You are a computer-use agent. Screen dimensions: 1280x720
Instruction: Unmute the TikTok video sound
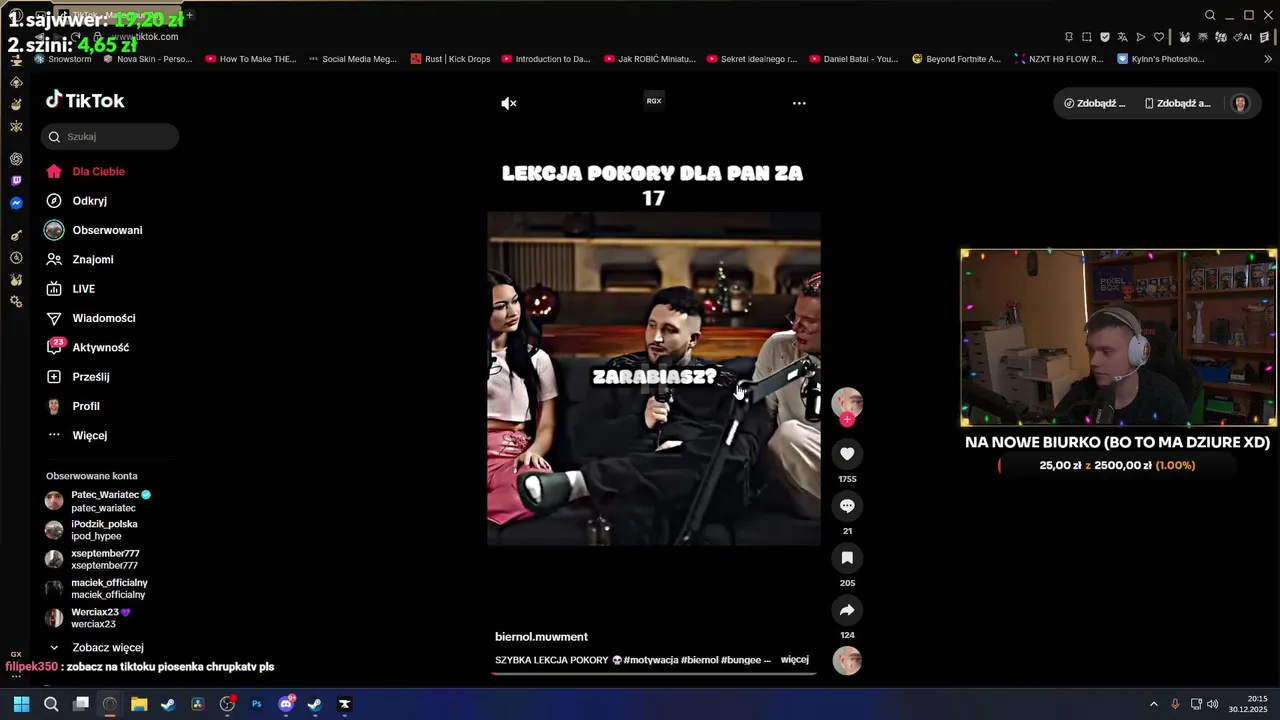[x=509, y=103]
